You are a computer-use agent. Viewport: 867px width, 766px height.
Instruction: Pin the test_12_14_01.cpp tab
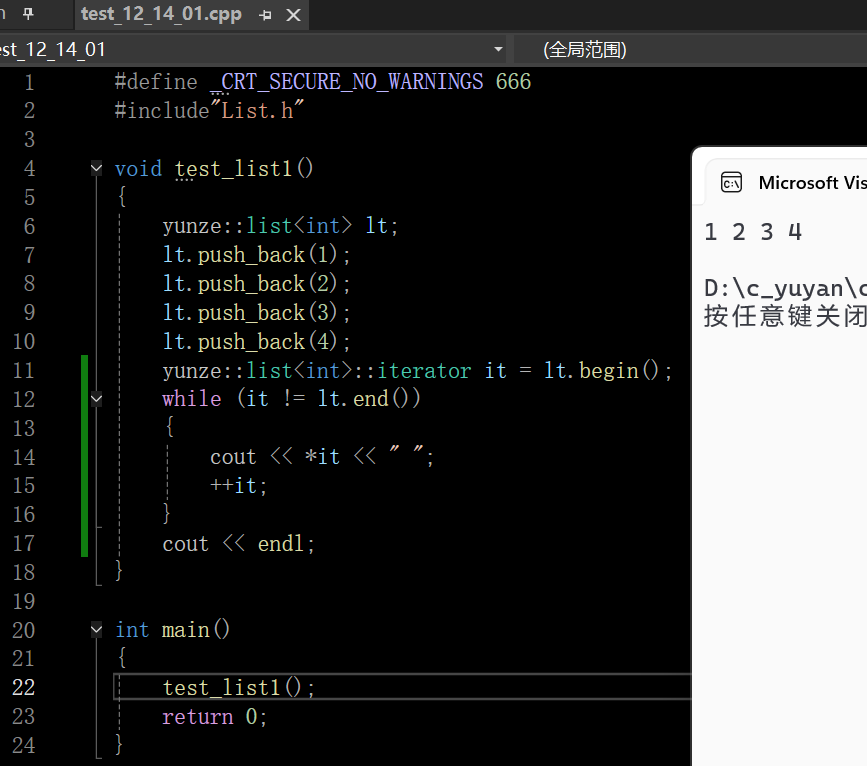(265, 15)
